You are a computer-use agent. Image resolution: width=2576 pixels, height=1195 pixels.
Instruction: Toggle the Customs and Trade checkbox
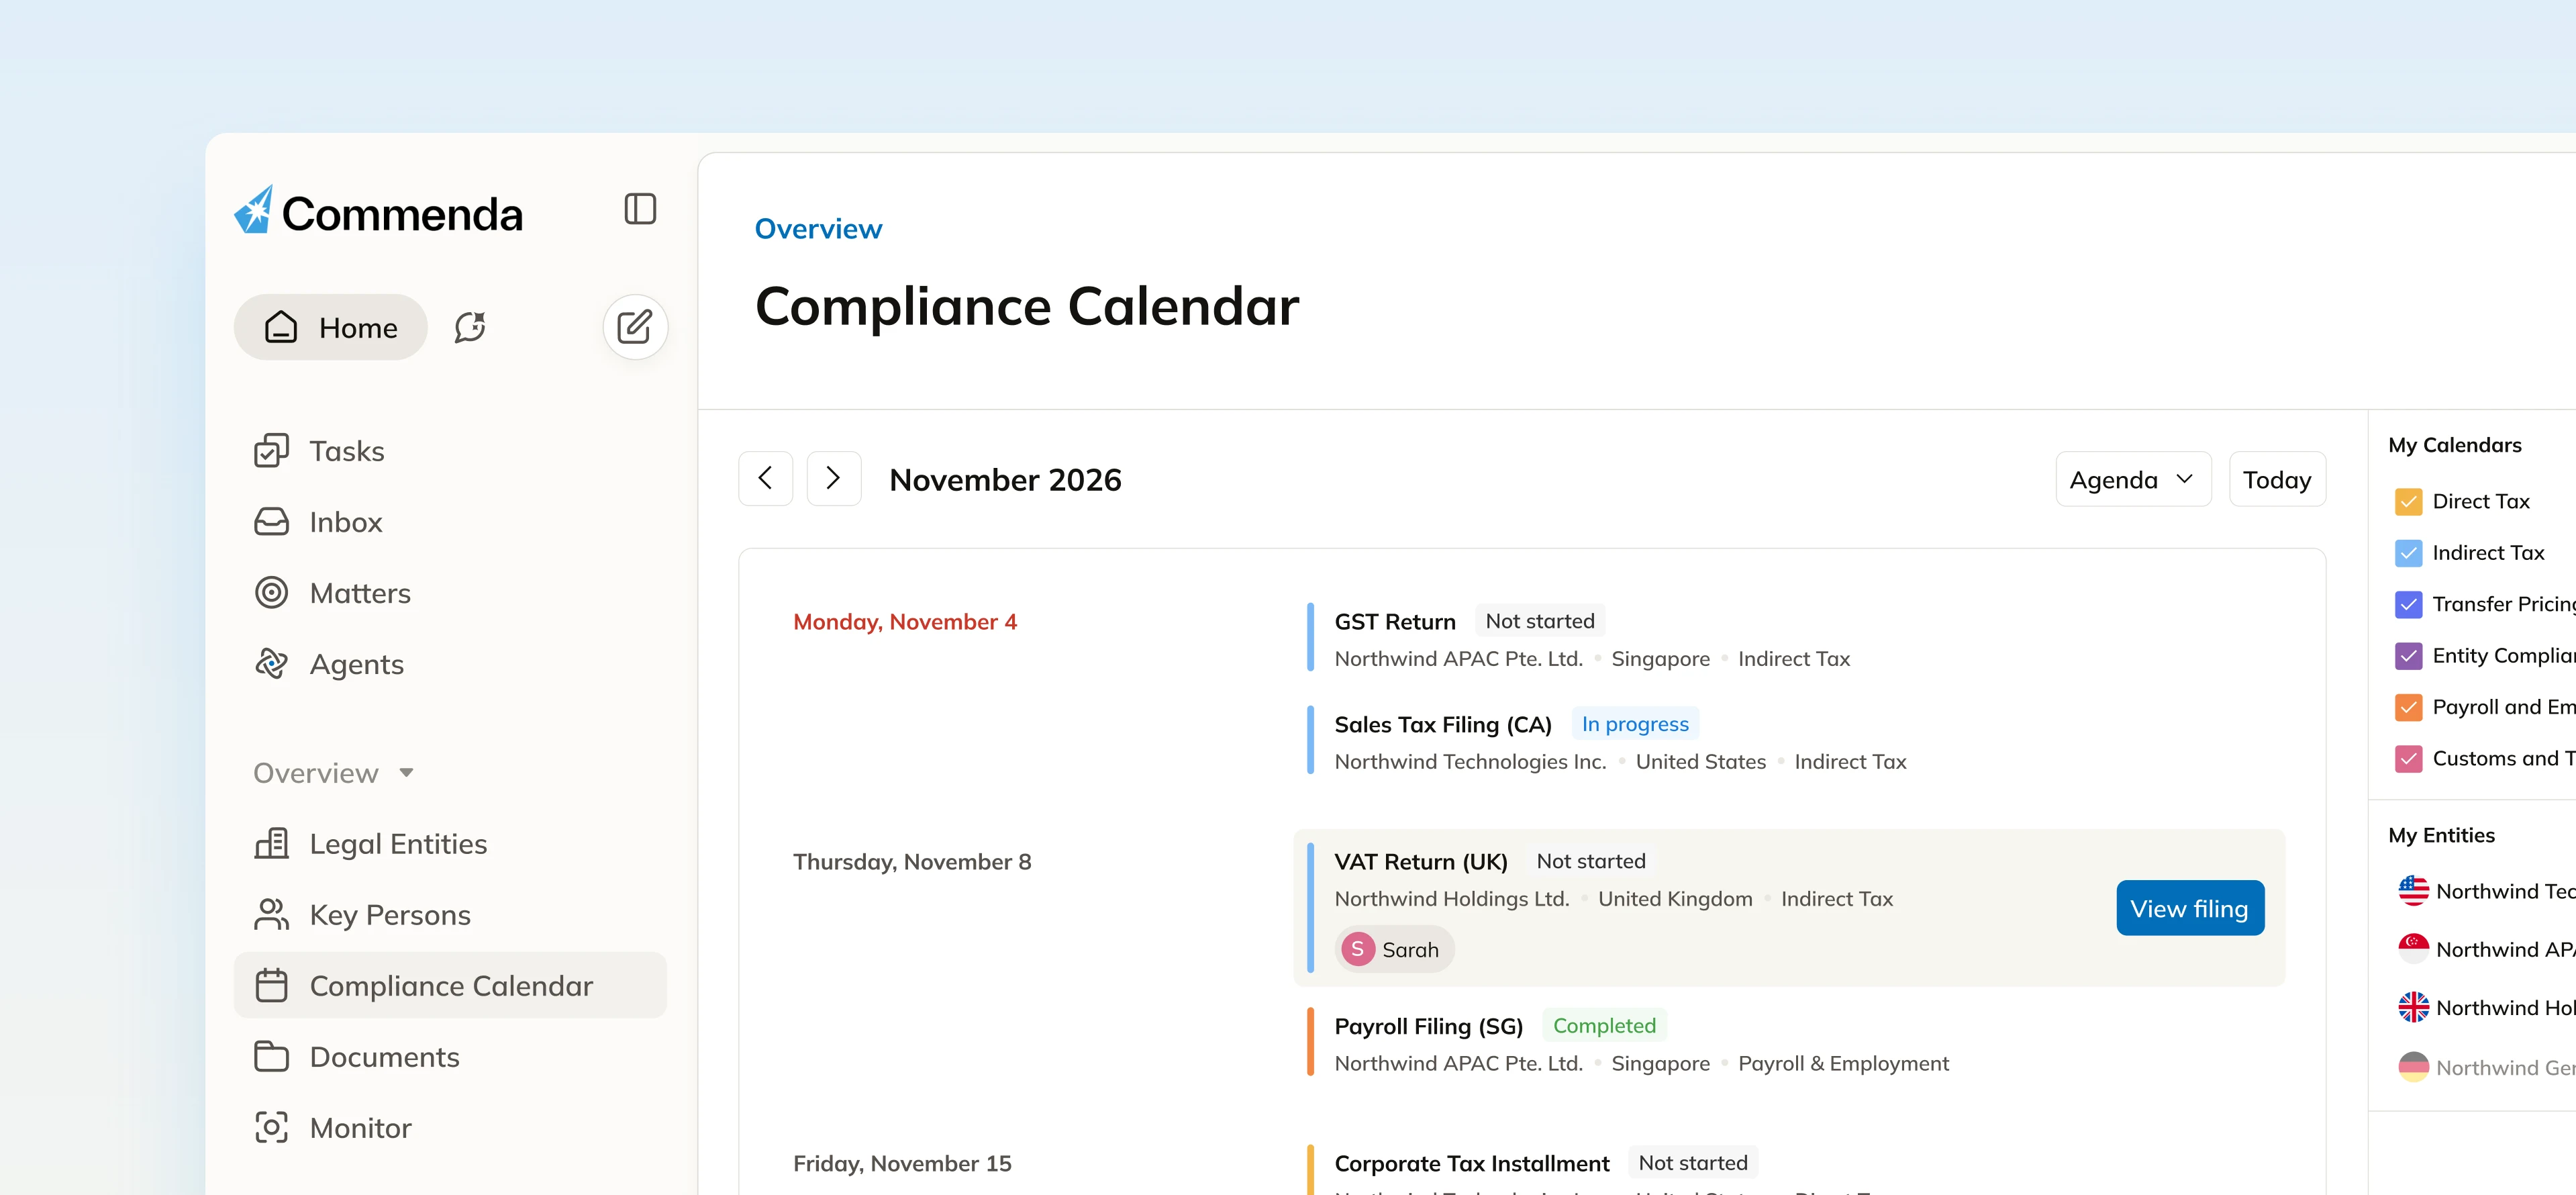pos(2409,759)
